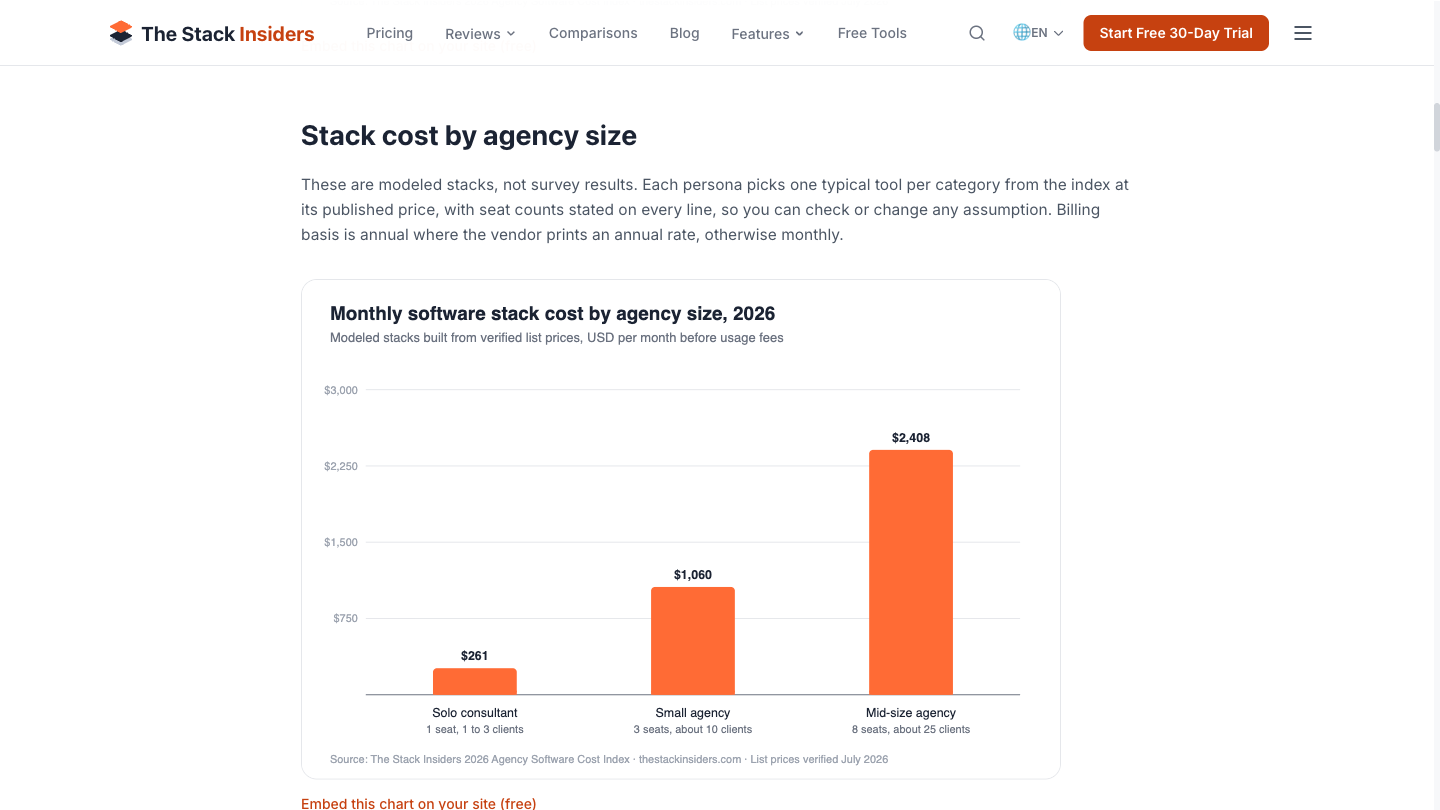Expand the Reviews dropdown menu
This screenshot has width=1440, height=810.
coord(480,34)
